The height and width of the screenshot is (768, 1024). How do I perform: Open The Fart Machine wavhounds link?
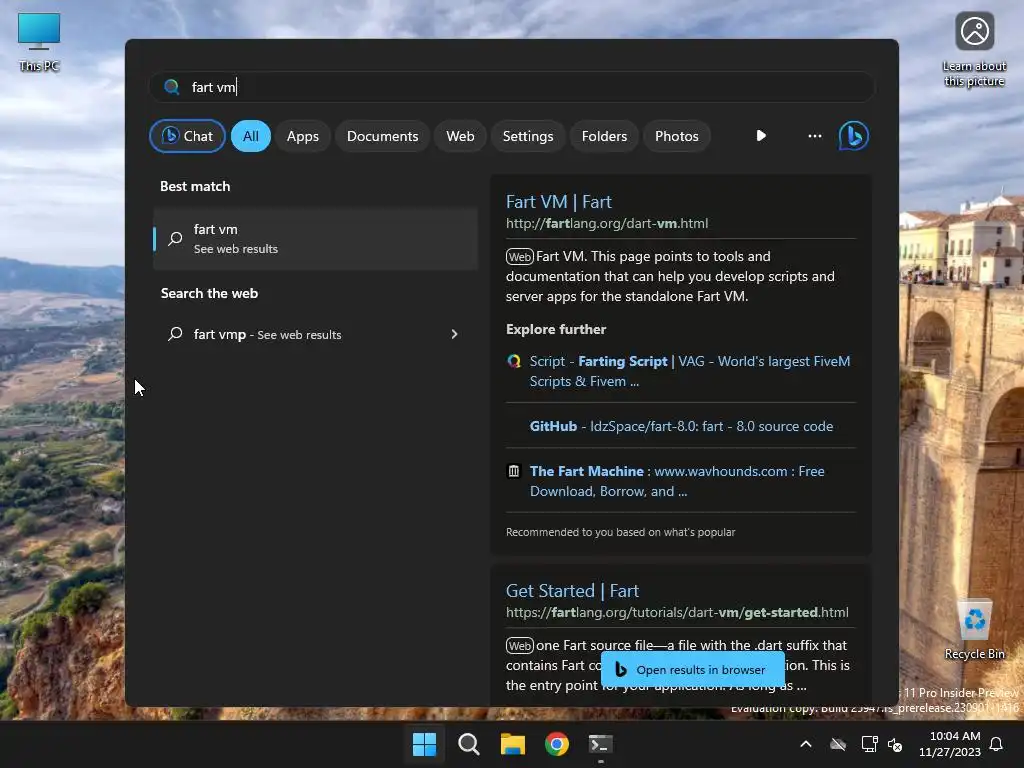(x=677, y=481)
